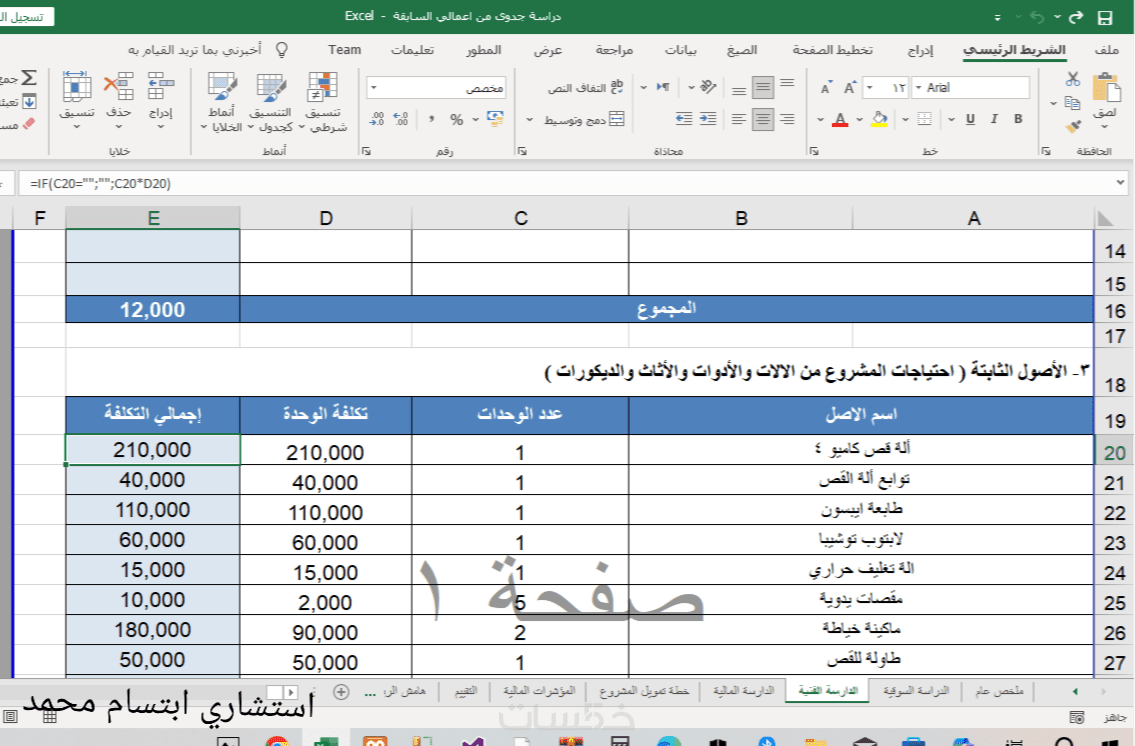1135x746 pixels.
Task: Toggle Middle Align vertical alignment
Action: pyautogui.click(x=762, y=88)
